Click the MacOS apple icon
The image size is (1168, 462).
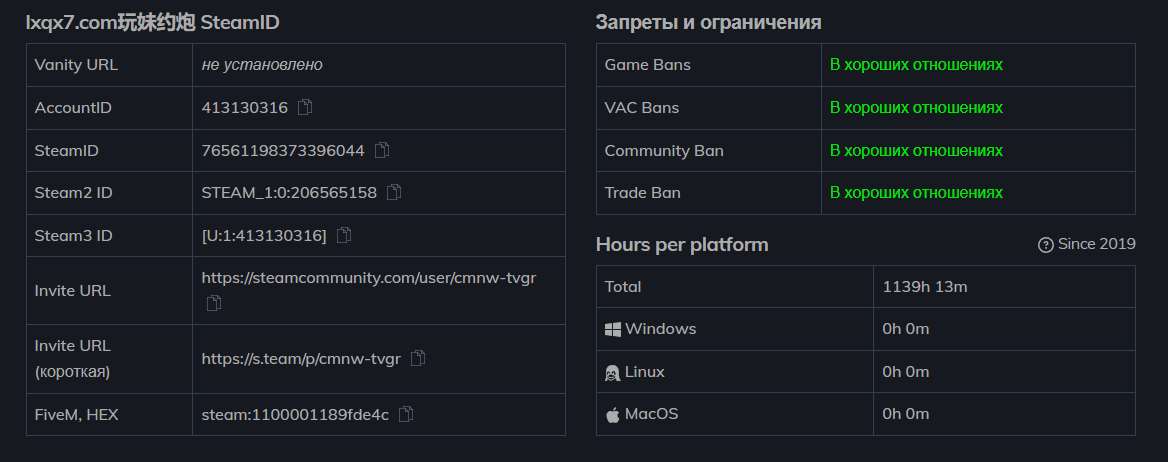613,414
